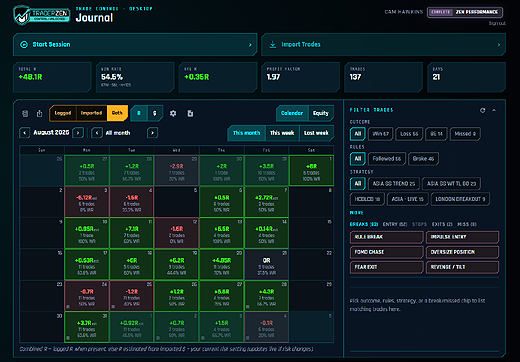The width and height of the screenshot is (520, 362).
Task: Click Start Session button
Action: pyautogui.click(x=135, y=44)
